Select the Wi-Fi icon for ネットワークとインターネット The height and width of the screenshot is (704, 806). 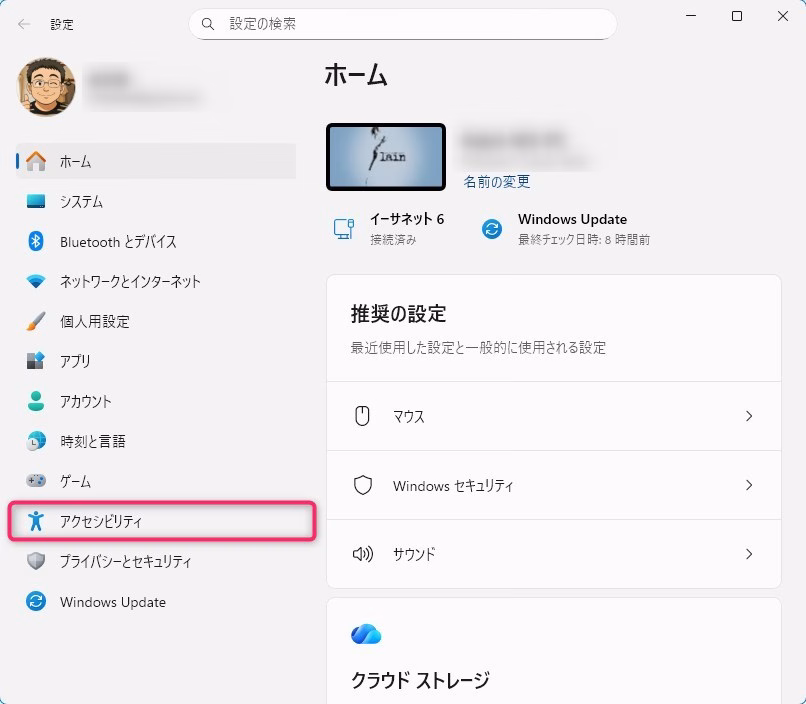pyautogui.click(x=36, y=282)
